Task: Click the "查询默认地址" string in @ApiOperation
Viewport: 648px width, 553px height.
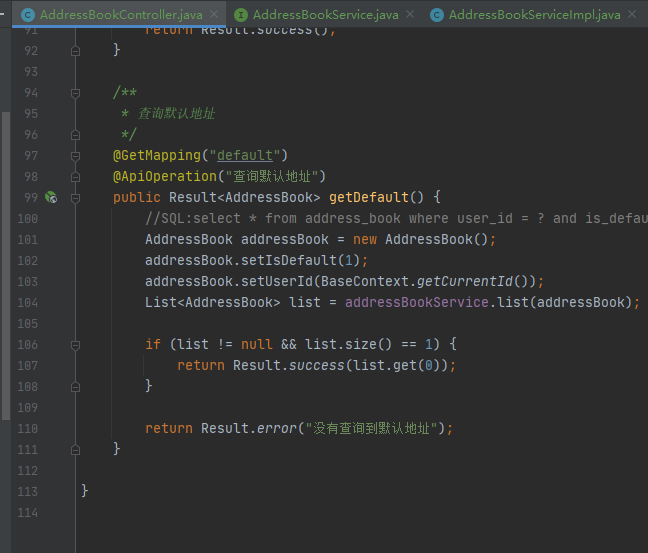Action: (272, 176)
